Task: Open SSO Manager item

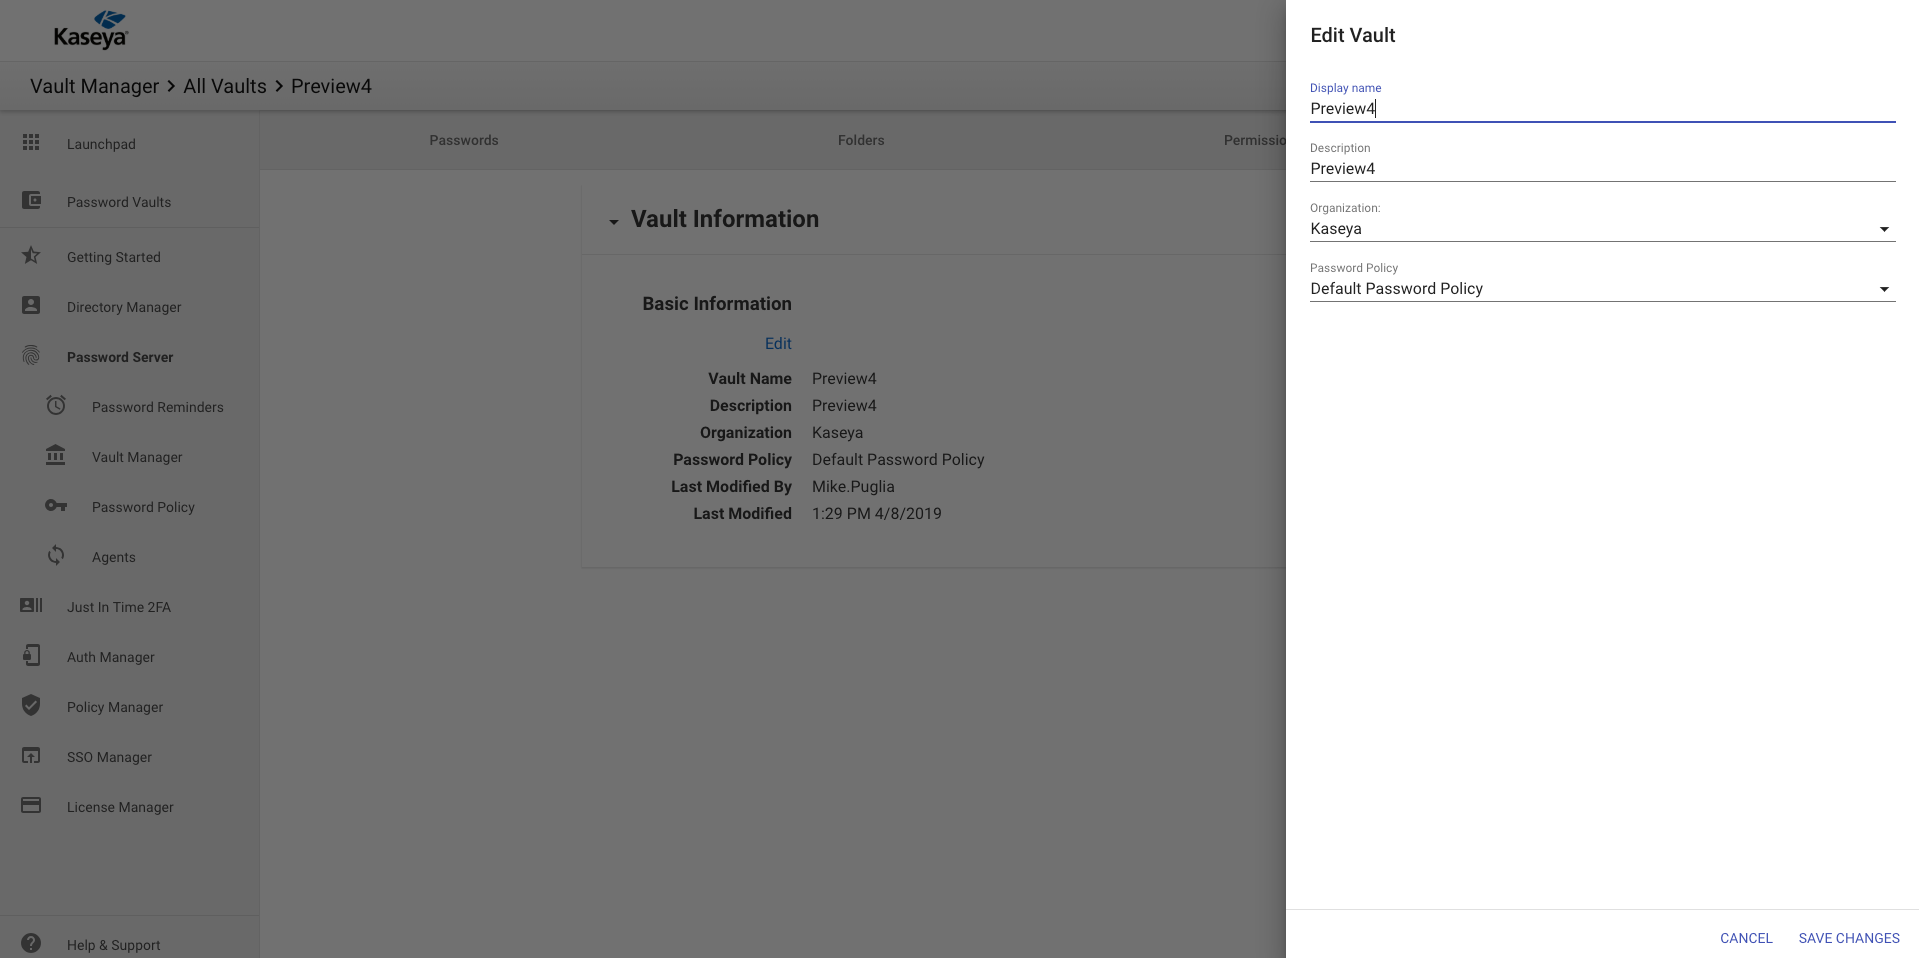Action: point(110,757)
